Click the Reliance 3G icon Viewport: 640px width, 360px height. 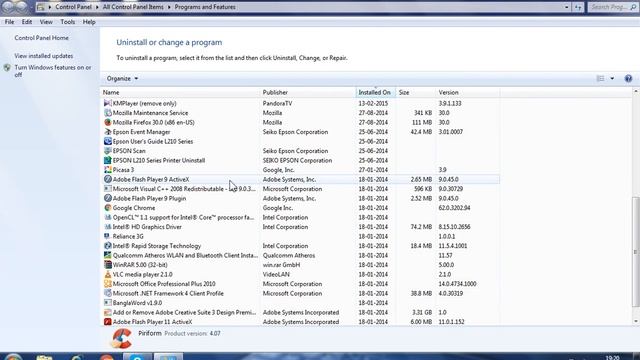[107, 236]
